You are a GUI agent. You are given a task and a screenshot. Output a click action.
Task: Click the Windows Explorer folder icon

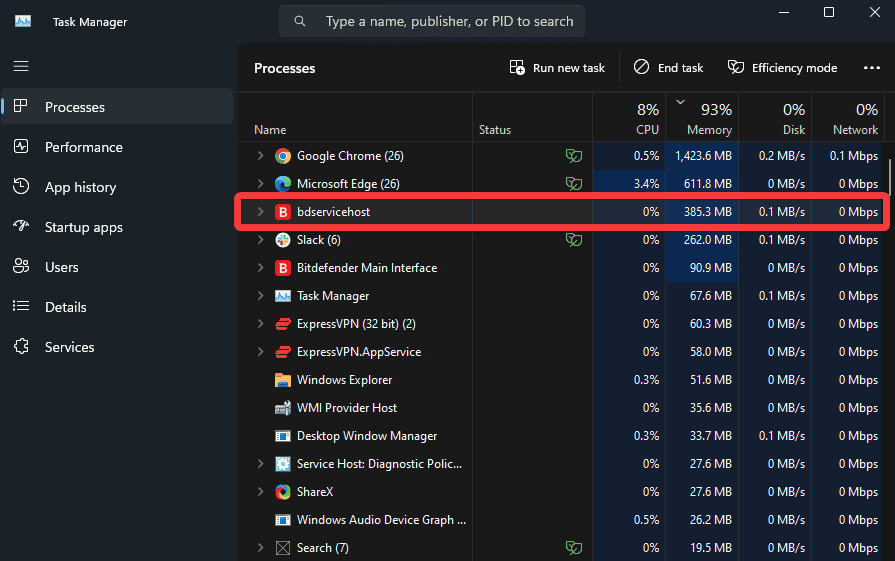point(283,380)
